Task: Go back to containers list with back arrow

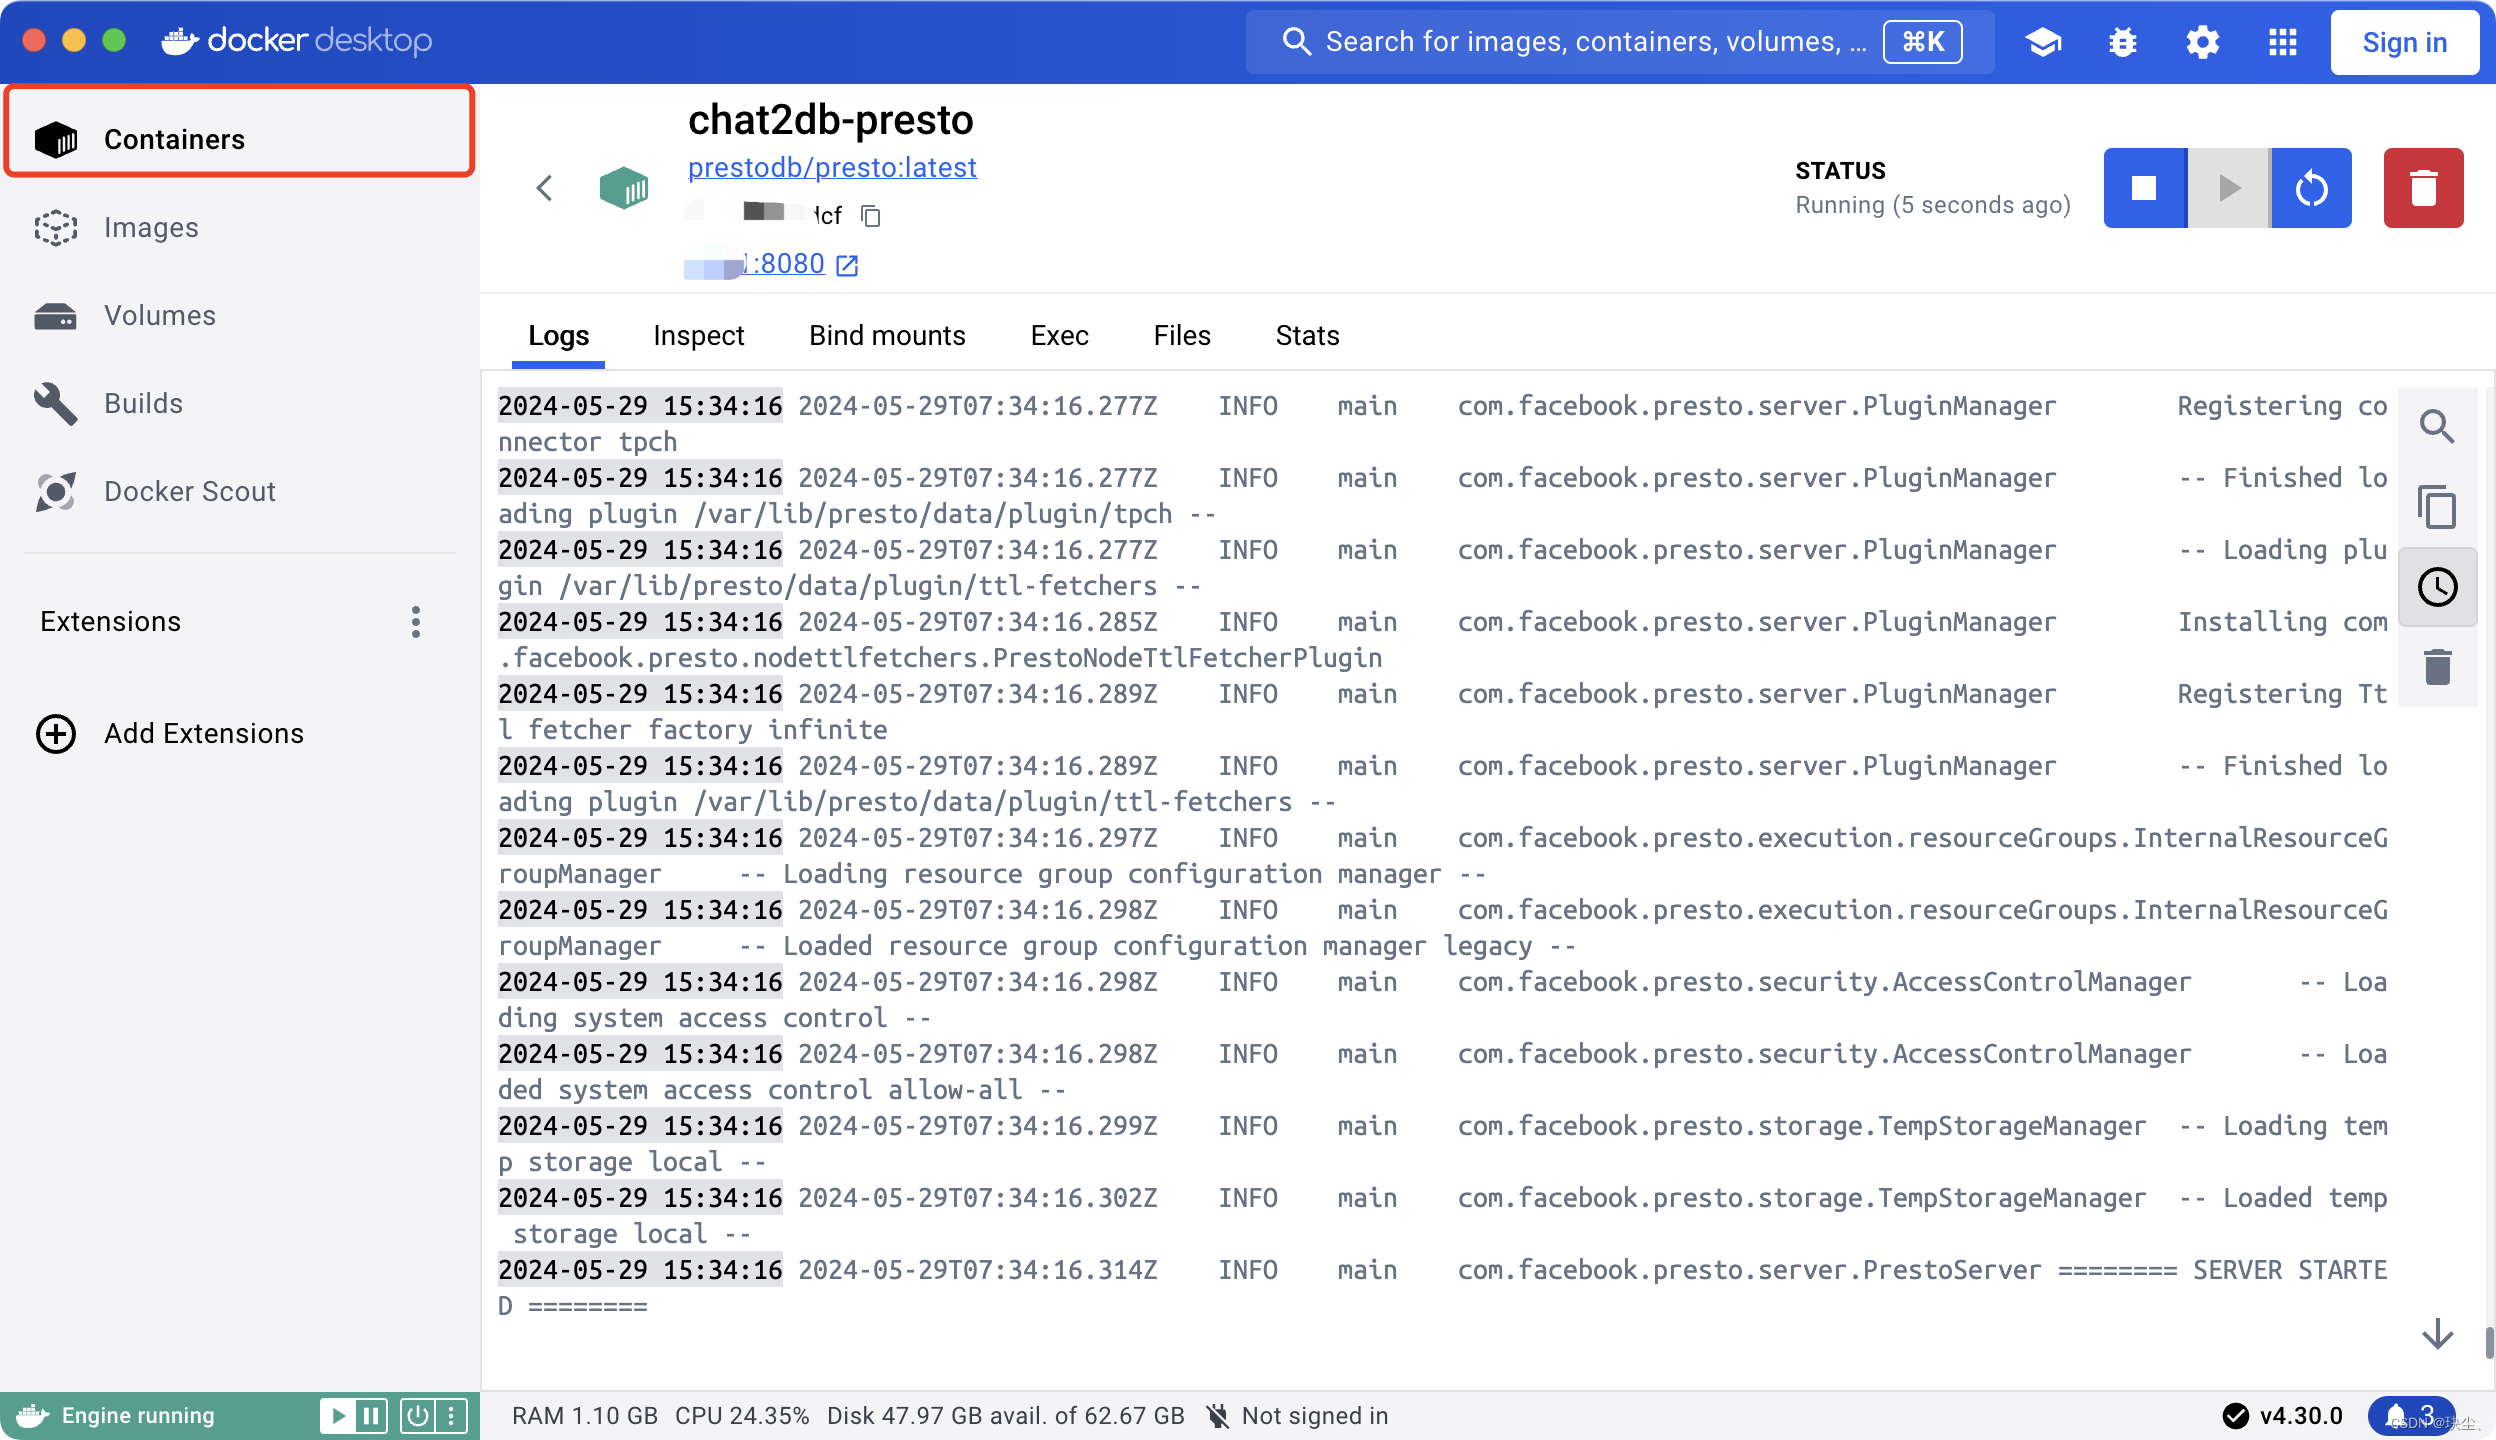Action: coord(544,188)
